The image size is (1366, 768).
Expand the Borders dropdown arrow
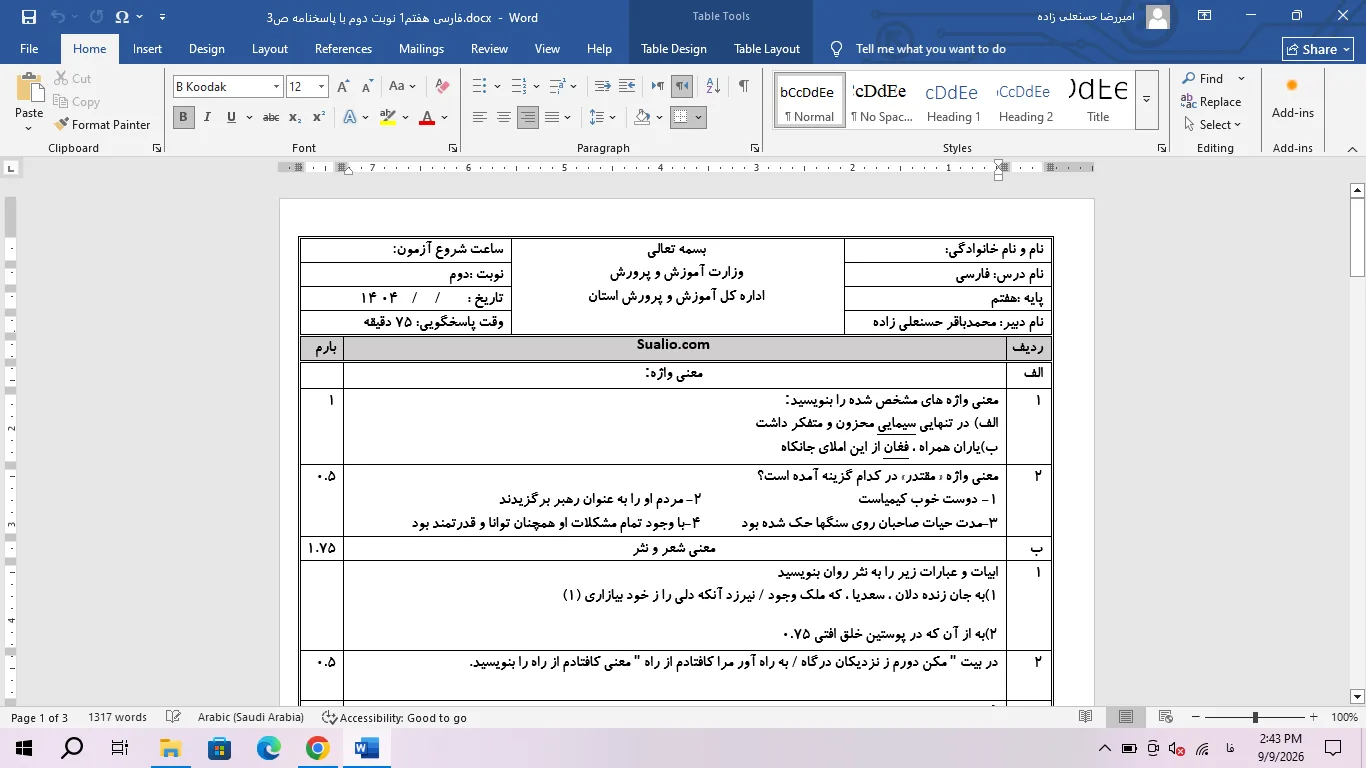coord(698,117)
